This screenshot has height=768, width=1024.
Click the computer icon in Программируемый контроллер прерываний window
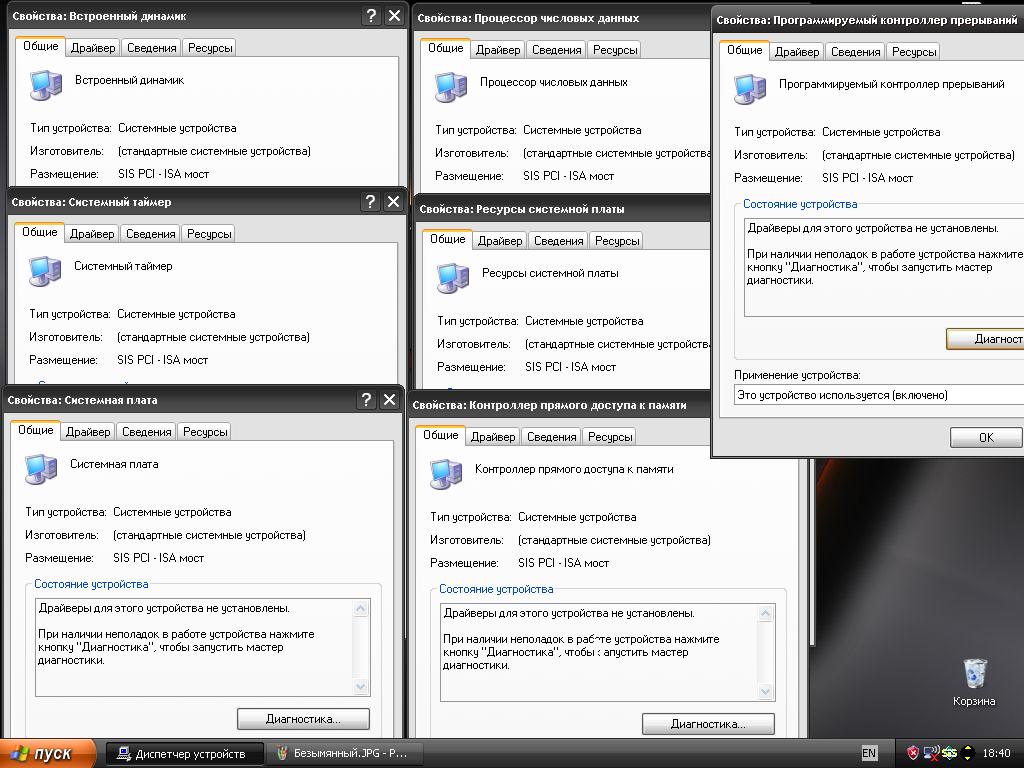(x=750, y=88)
